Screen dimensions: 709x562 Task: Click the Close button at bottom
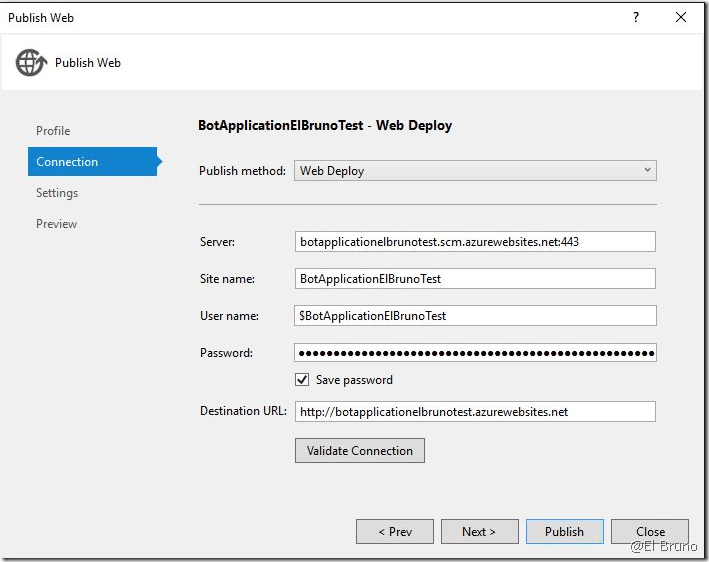650,532
